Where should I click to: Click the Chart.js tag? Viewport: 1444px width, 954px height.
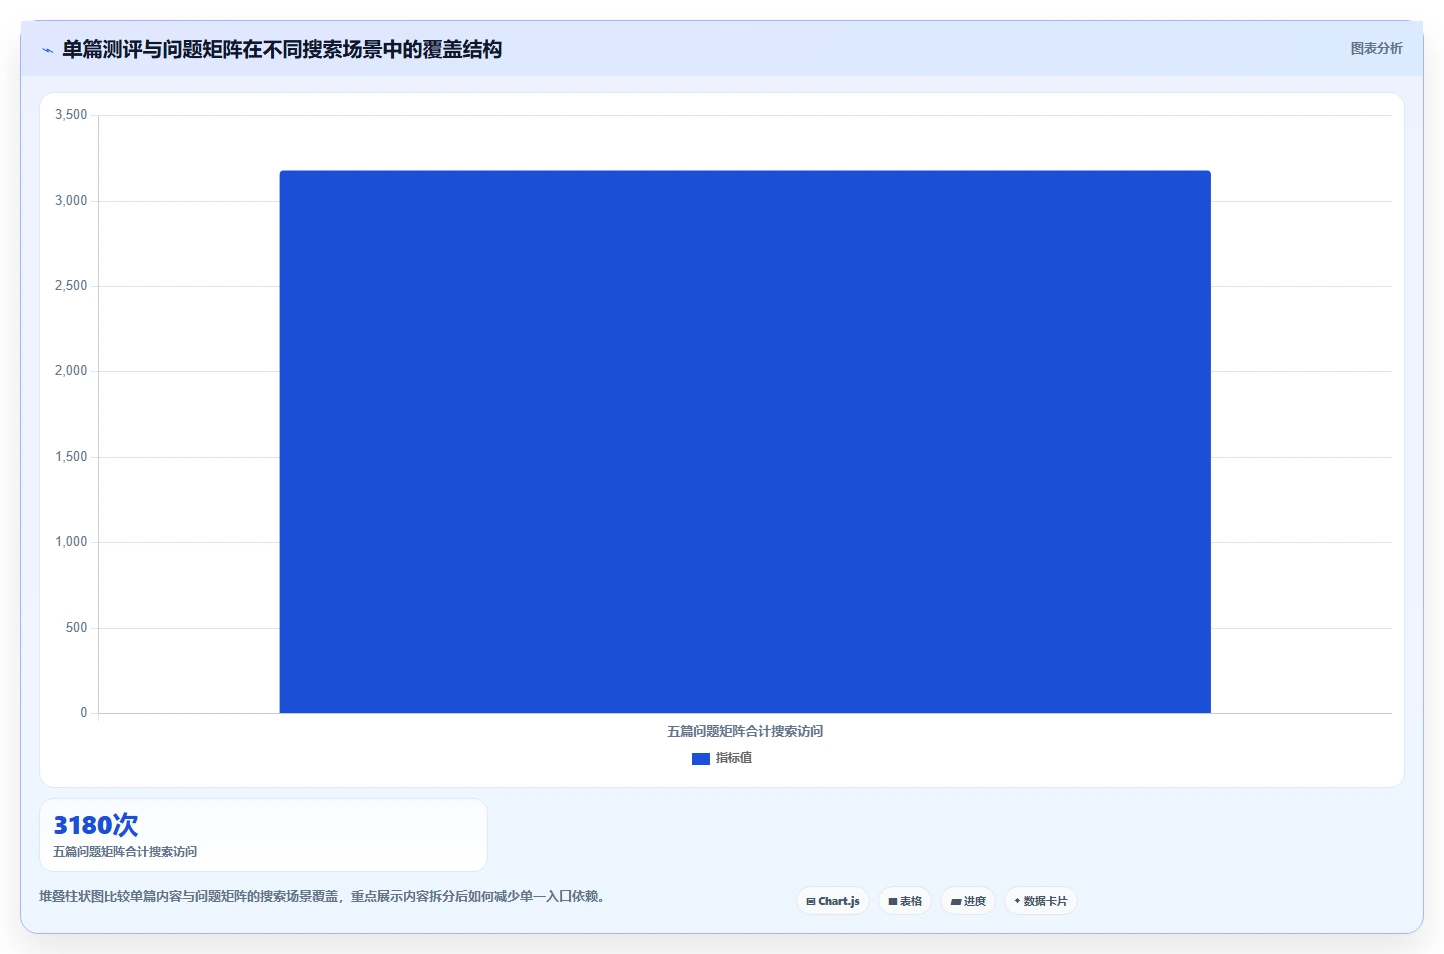tap(833, 901)
